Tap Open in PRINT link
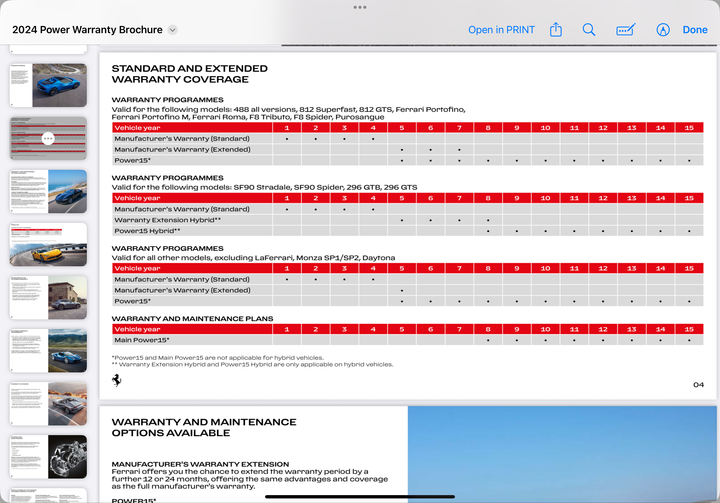 coord(501,30)
